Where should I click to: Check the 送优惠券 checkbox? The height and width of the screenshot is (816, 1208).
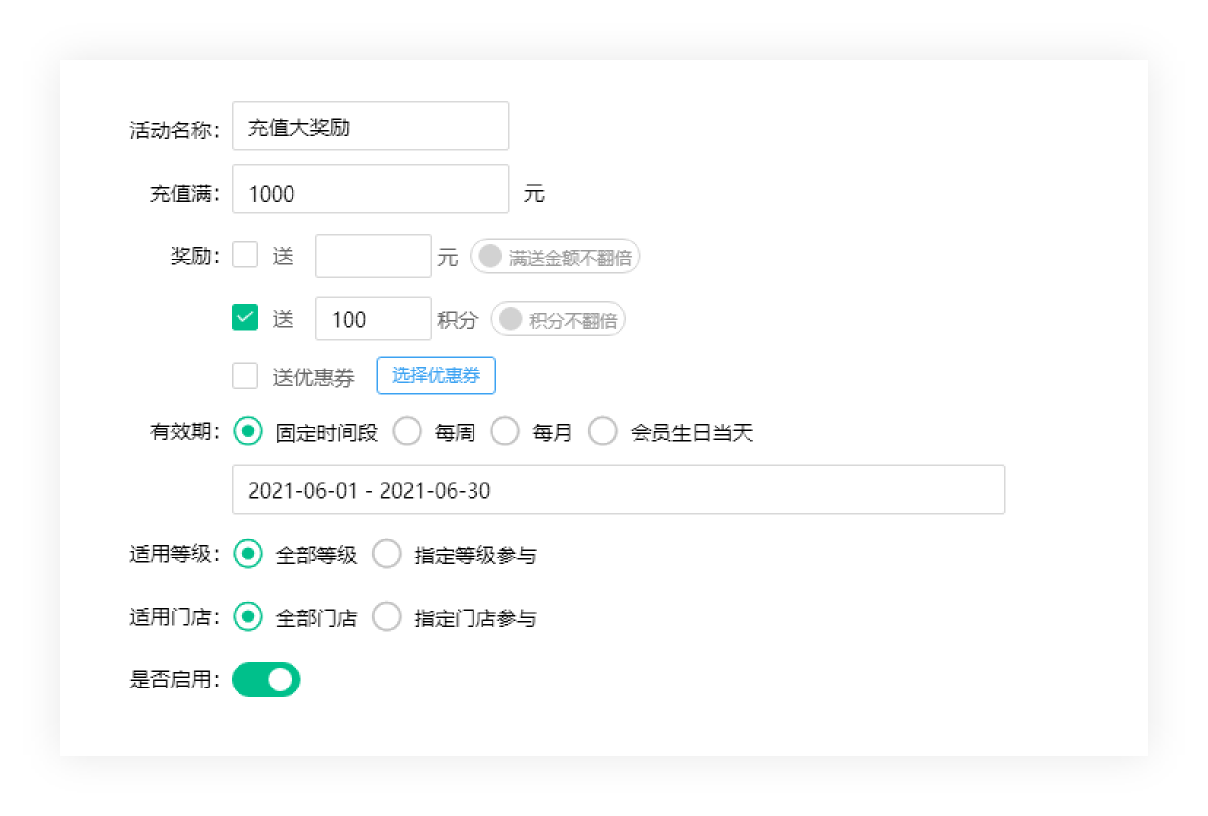coord(245,376)
